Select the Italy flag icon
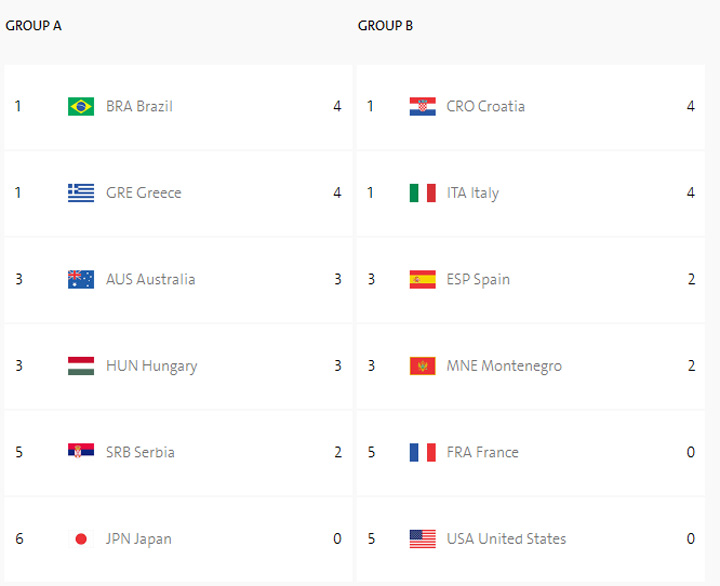This screenshot has height=586, width=720. [422, 193]
